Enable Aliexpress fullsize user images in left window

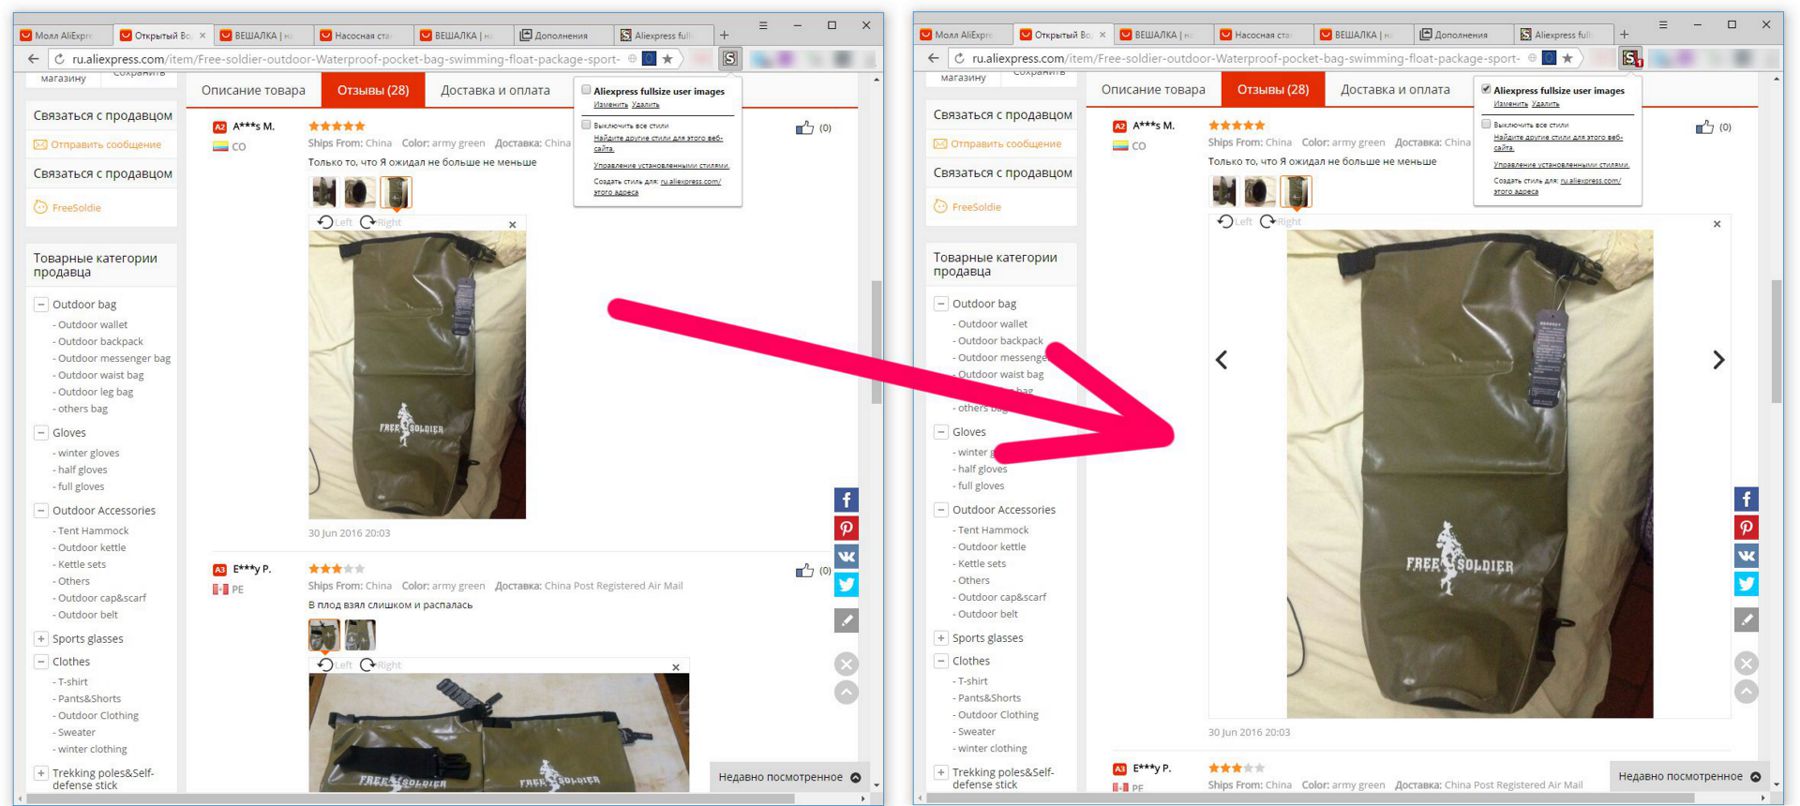pos(586,90)
